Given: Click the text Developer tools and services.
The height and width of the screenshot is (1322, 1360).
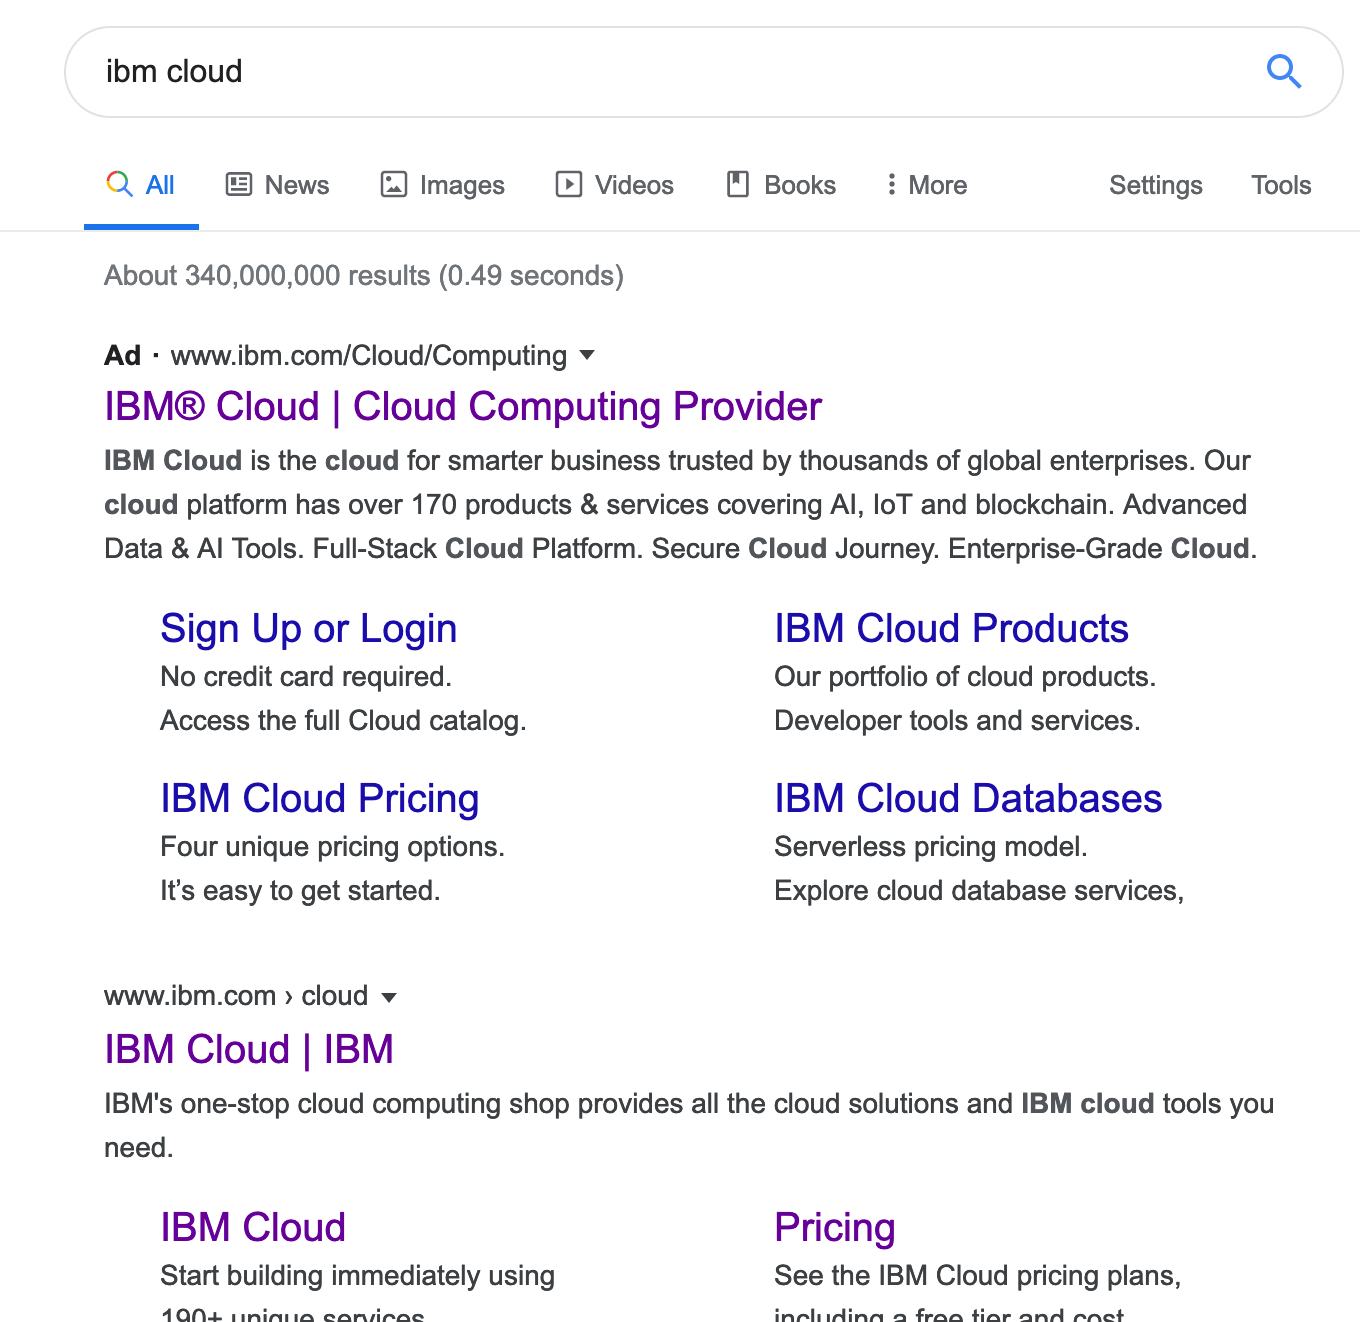Looking at the screenshot, I should [x=957, y=721].
